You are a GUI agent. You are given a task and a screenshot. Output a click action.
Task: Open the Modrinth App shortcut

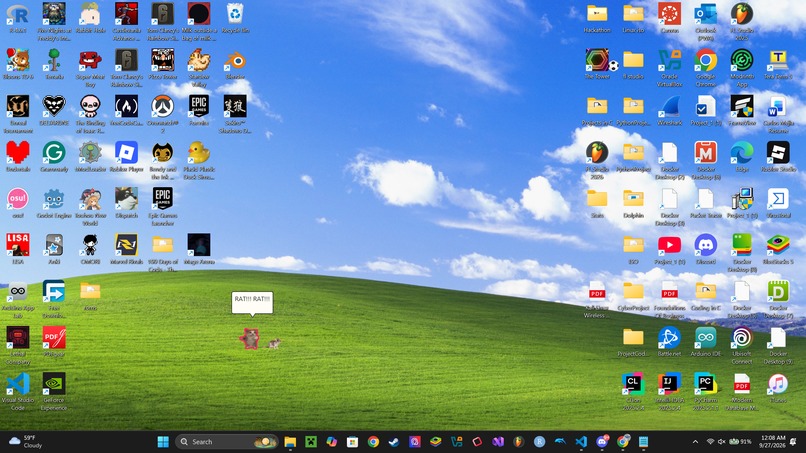coord(742,61)
